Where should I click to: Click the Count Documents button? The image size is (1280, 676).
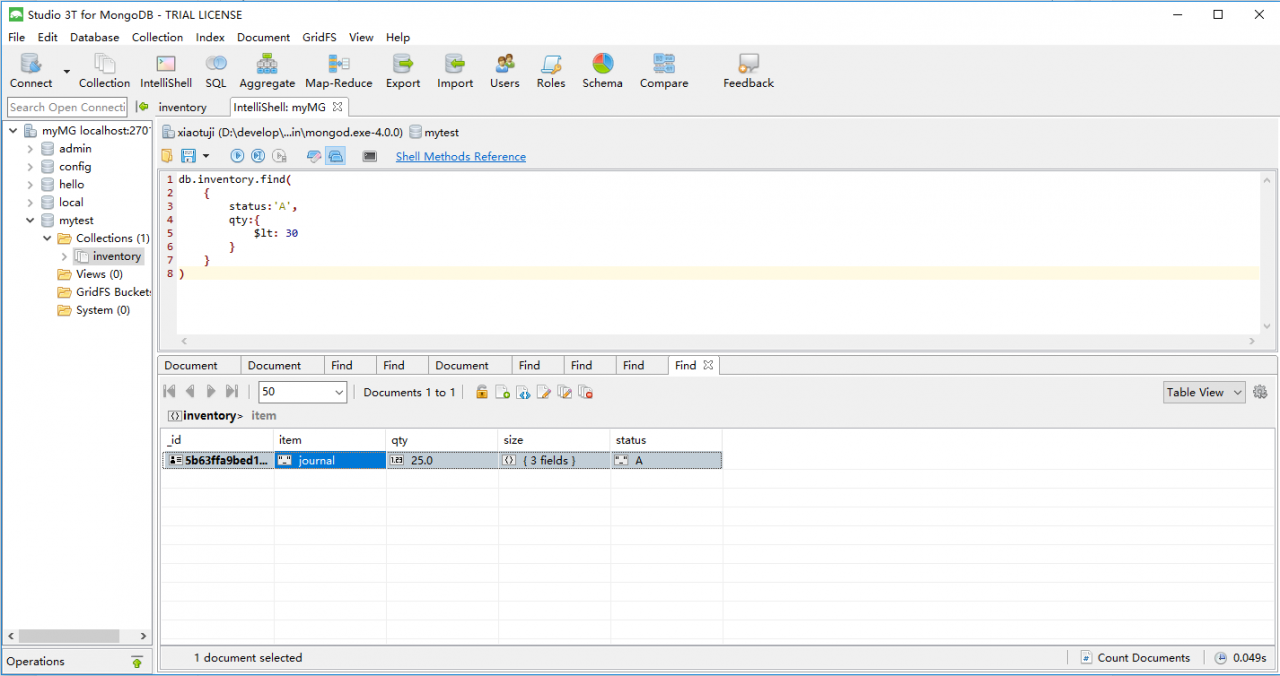coord(1135,658)
